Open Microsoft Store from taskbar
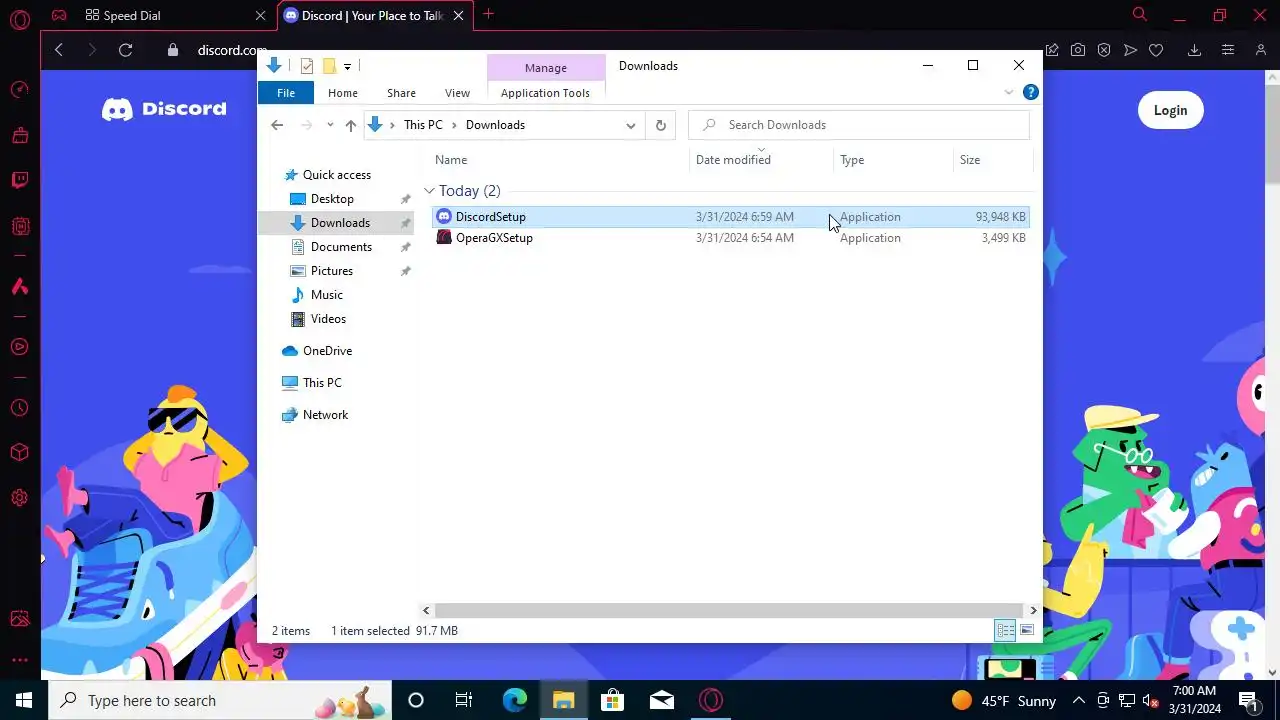The height and width of the screenshot is (720, 1280). coord(612,700)
